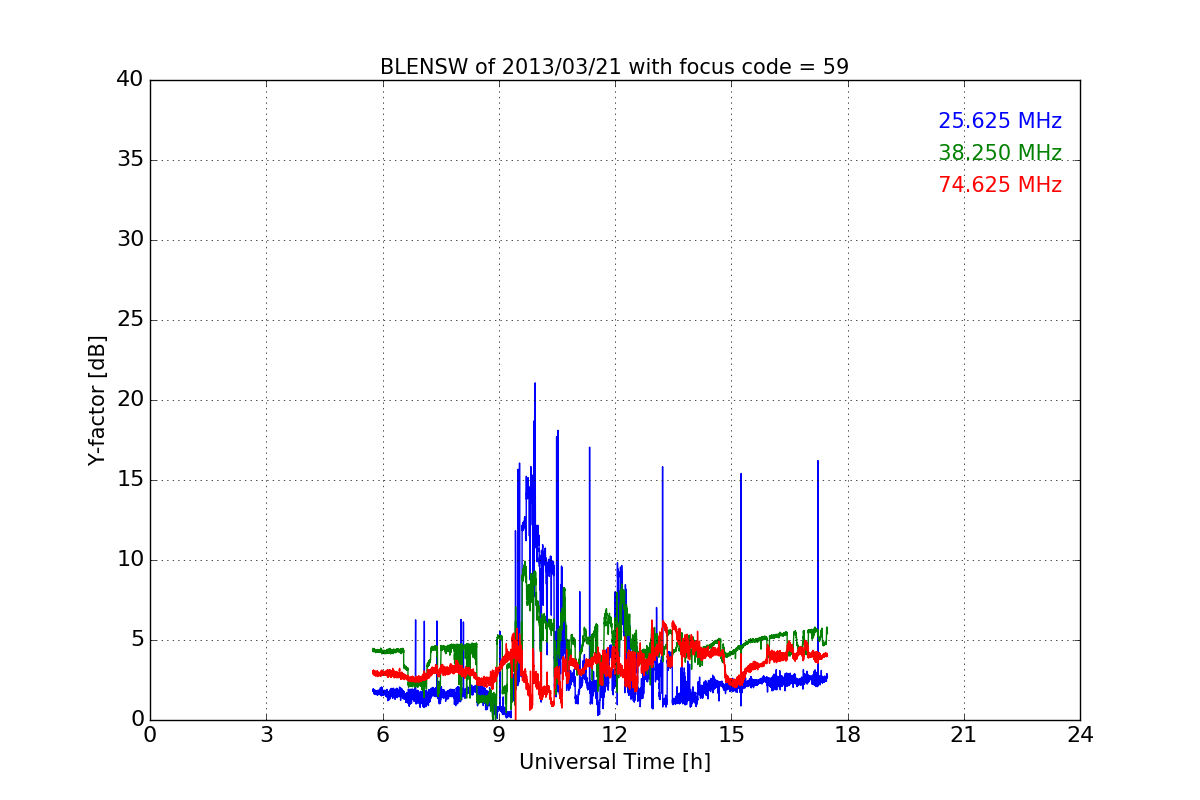This screenshot has height=800, width=1200.
Task: Click the x-axis tick label 3
Action: 266,735
